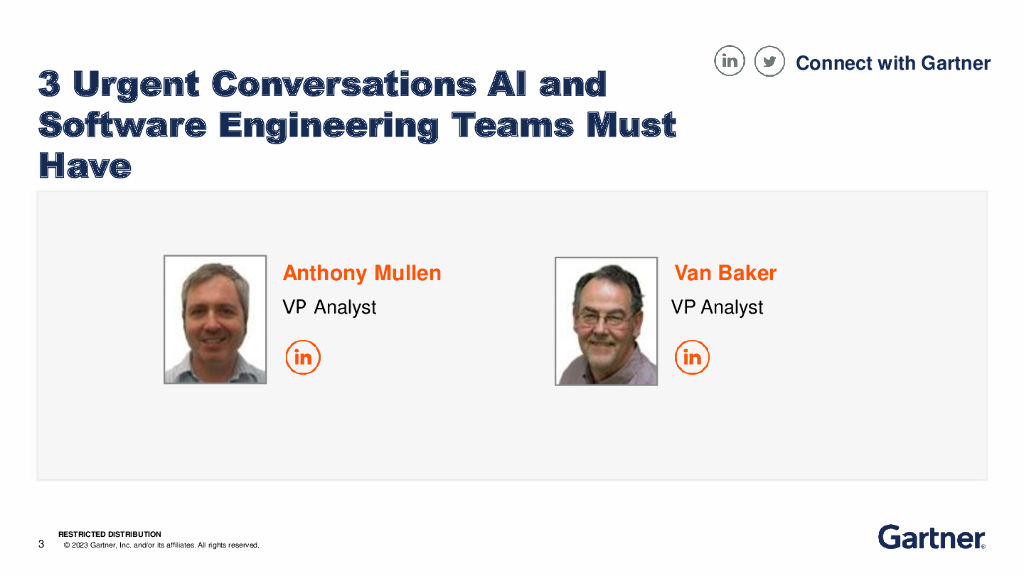Click the © 2023 Gartner copyright notice
1024x576 pixels.
click(161, 545)
